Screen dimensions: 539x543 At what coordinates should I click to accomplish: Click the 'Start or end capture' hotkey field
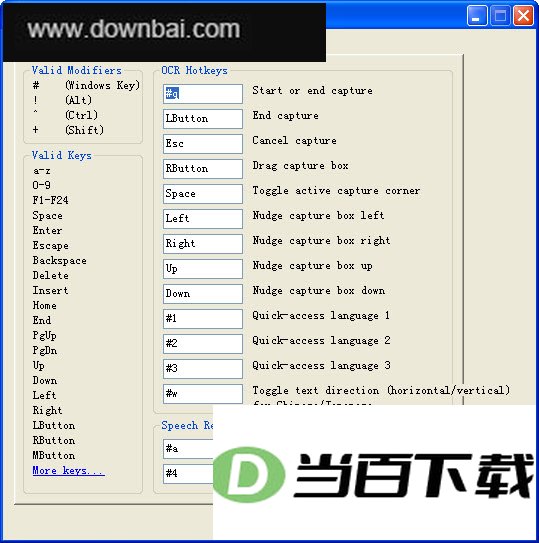pyautogui.click(x=203, y=94)
